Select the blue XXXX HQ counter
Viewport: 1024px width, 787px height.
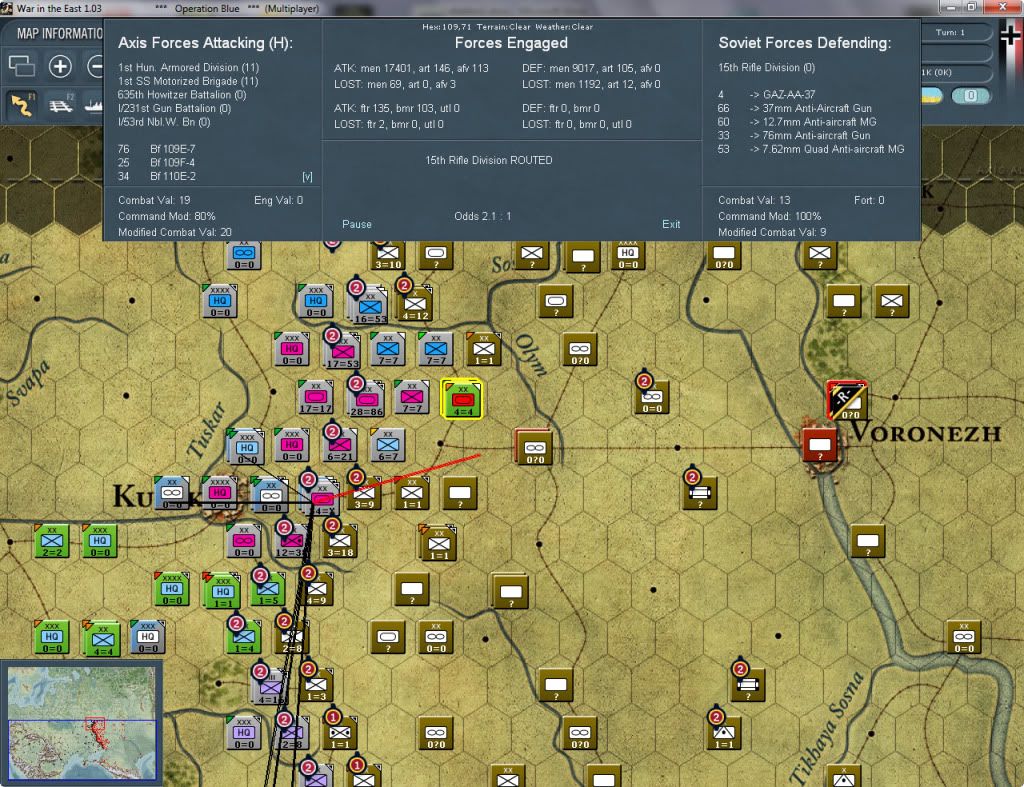[x=219, y=301]
